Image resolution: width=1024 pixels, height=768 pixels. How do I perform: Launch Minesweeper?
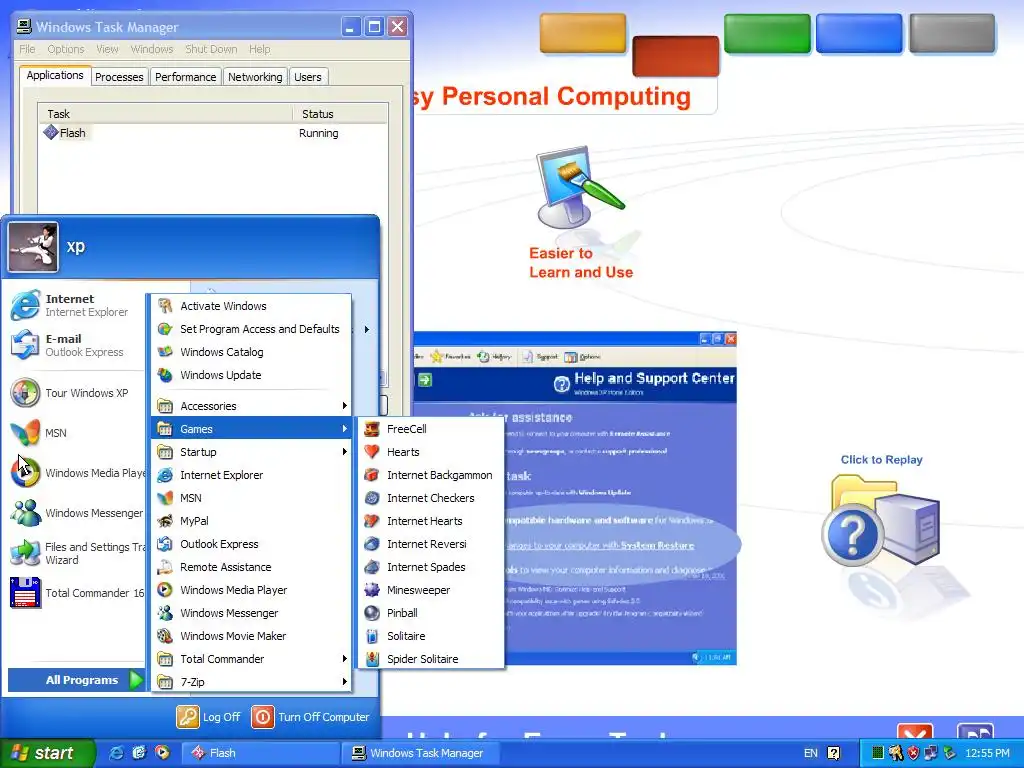click(x=431, y=590)
